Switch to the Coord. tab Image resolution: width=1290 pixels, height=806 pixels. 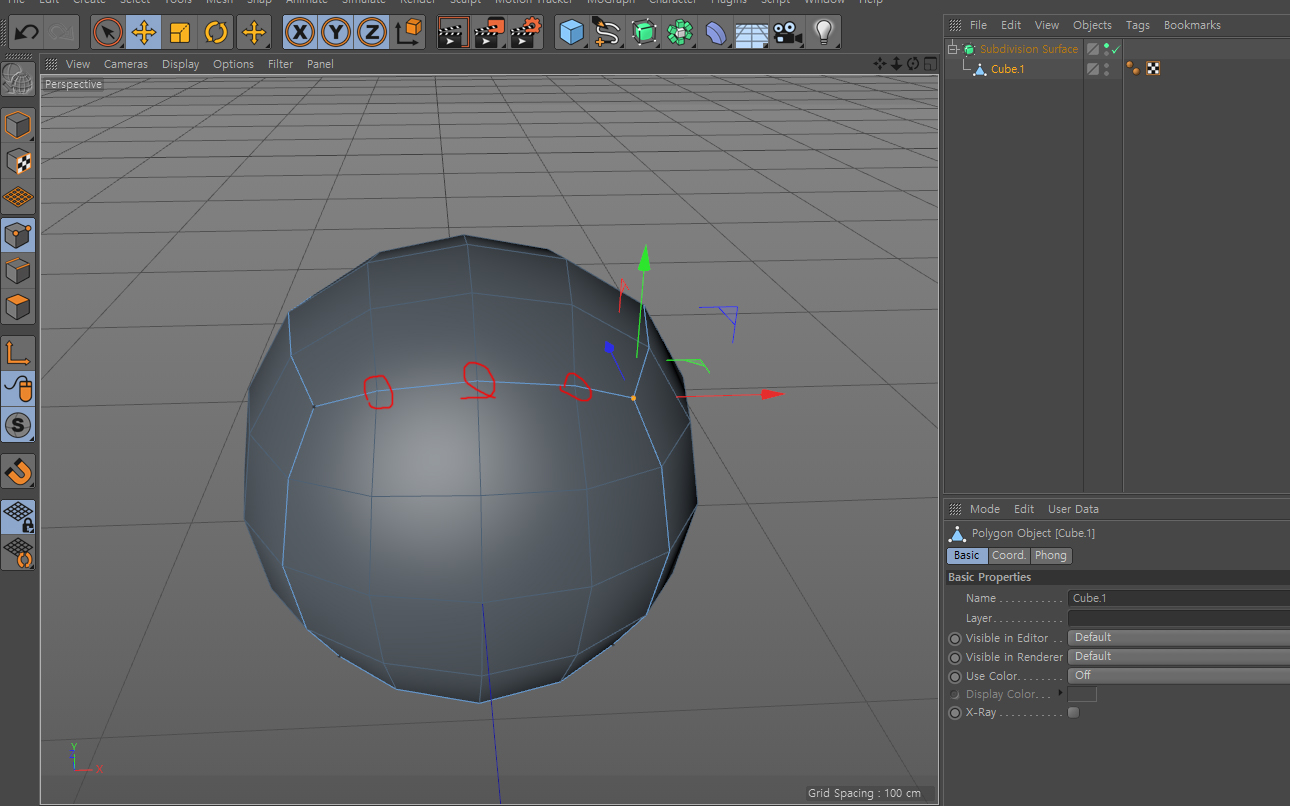click(x=1009, y=555)
